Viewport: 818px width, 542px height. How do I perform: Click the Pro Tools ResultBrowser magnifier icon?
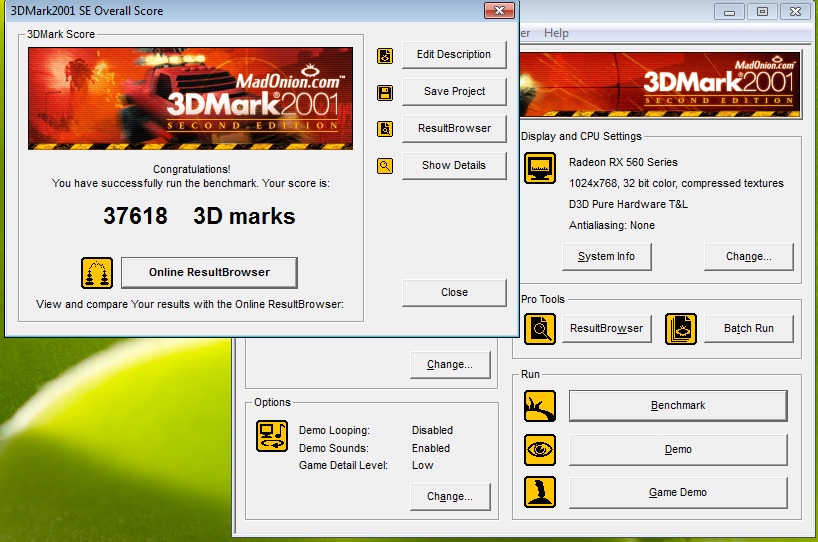[540, 329]
